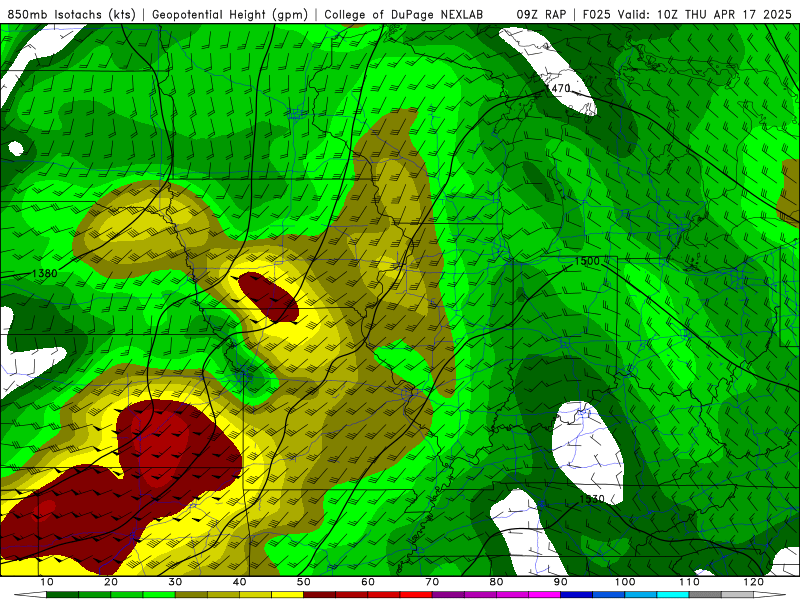
Task: Click the 120 value on the color scale
Action: (754, 582)
